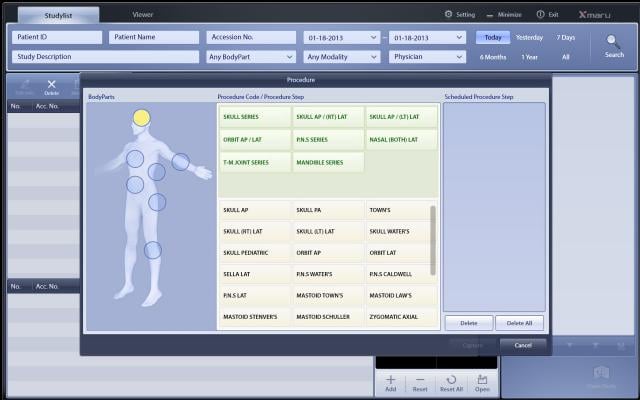Click the Reset All circular arrow icon
The width and height of the screenshot is (640, 400).
pyautogui.click(x=452, y=380)
